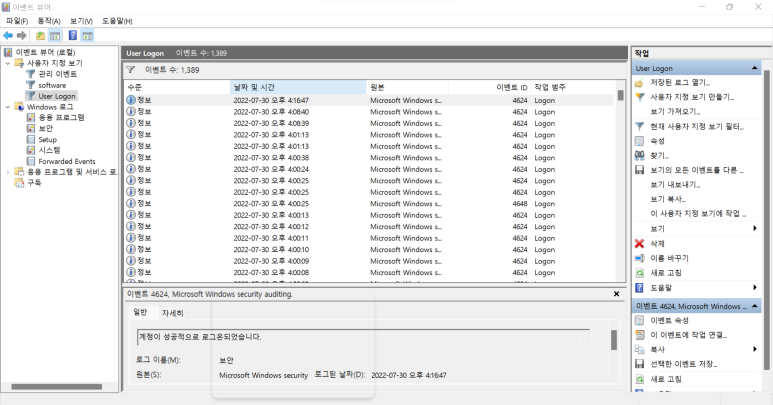Toggle the action pane toolbar icon
This screenshot has width=773, height=405.
88,35
